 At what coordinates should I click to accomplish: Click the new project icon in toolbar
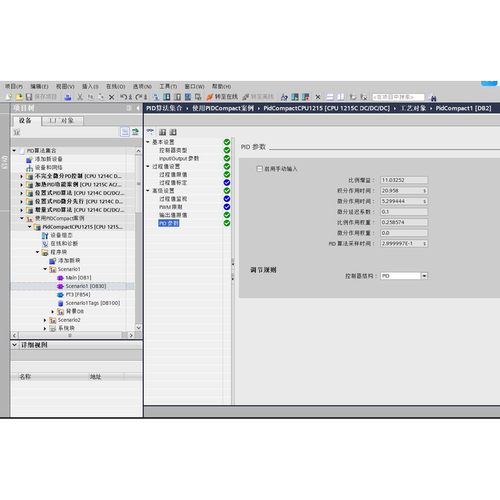click(9, 97)
